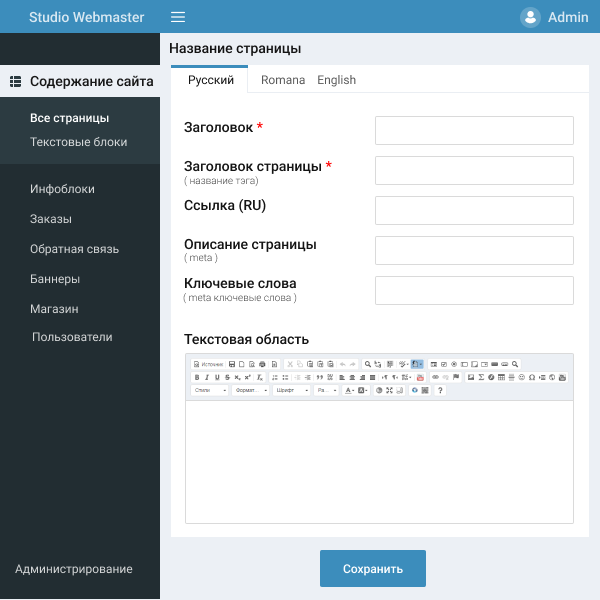Insert a table using editor toolbar
Viewport: 600px width, 600px height.
click(501, 377)
